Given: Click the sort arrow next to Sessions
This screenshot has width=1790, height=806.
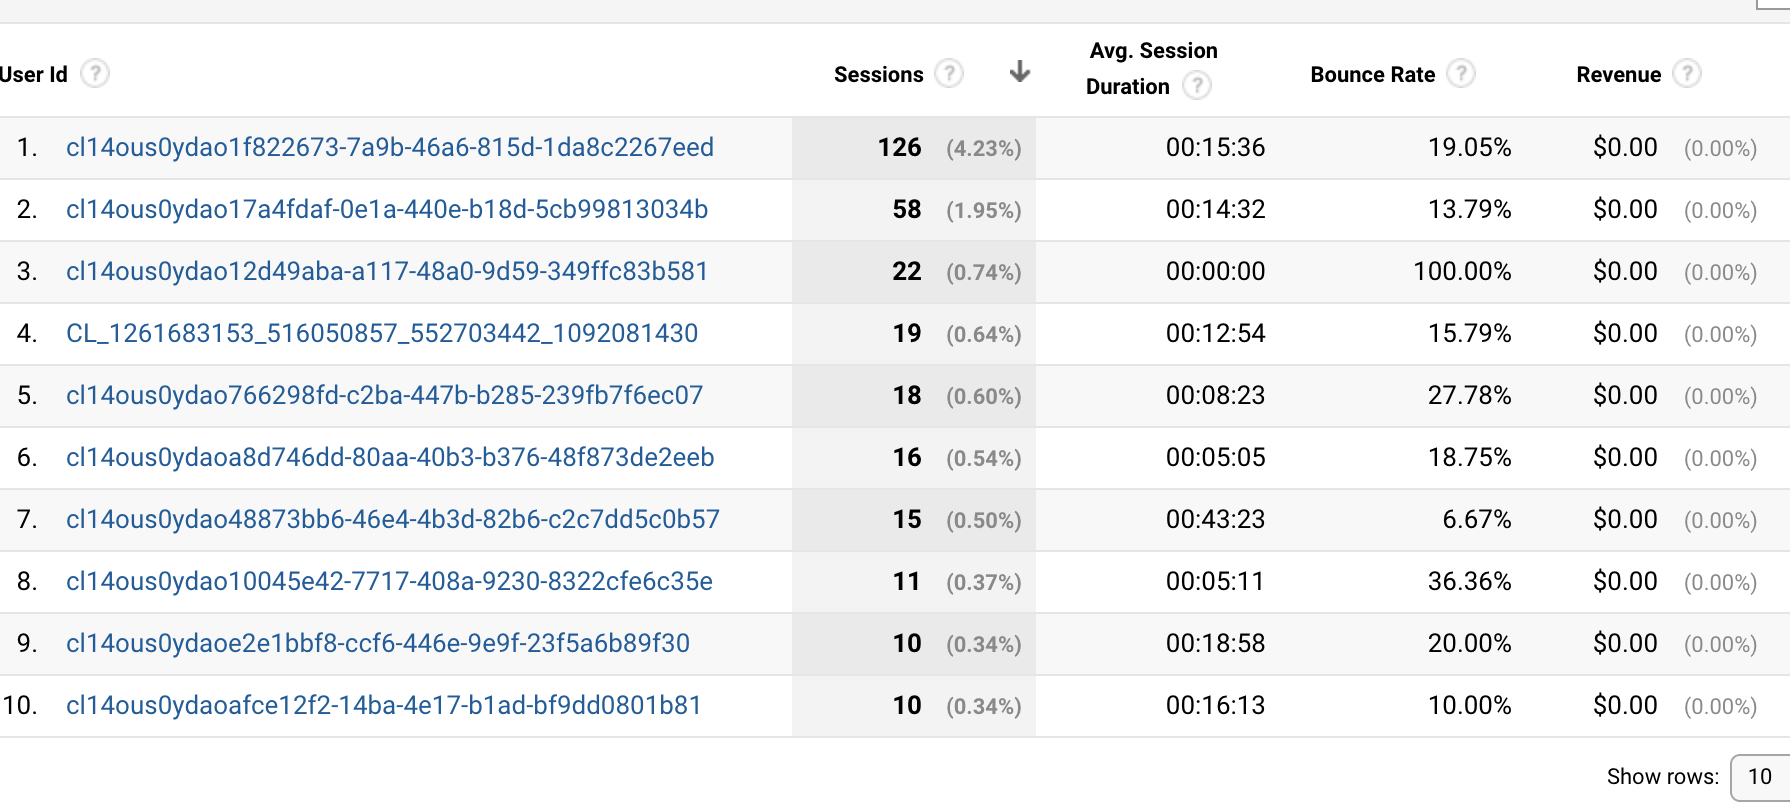Looking at the screenshot, I should pos(1019,72).
